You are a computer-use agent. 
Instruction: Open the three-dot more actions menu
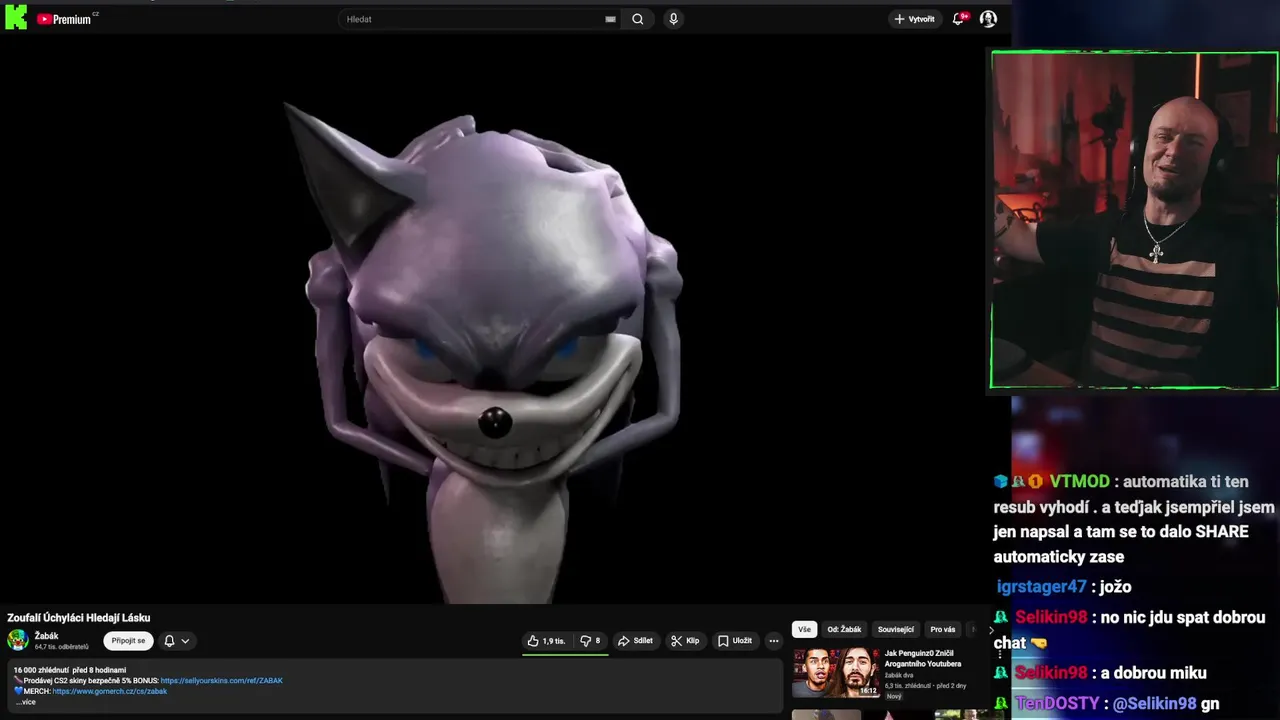(773, 641)
